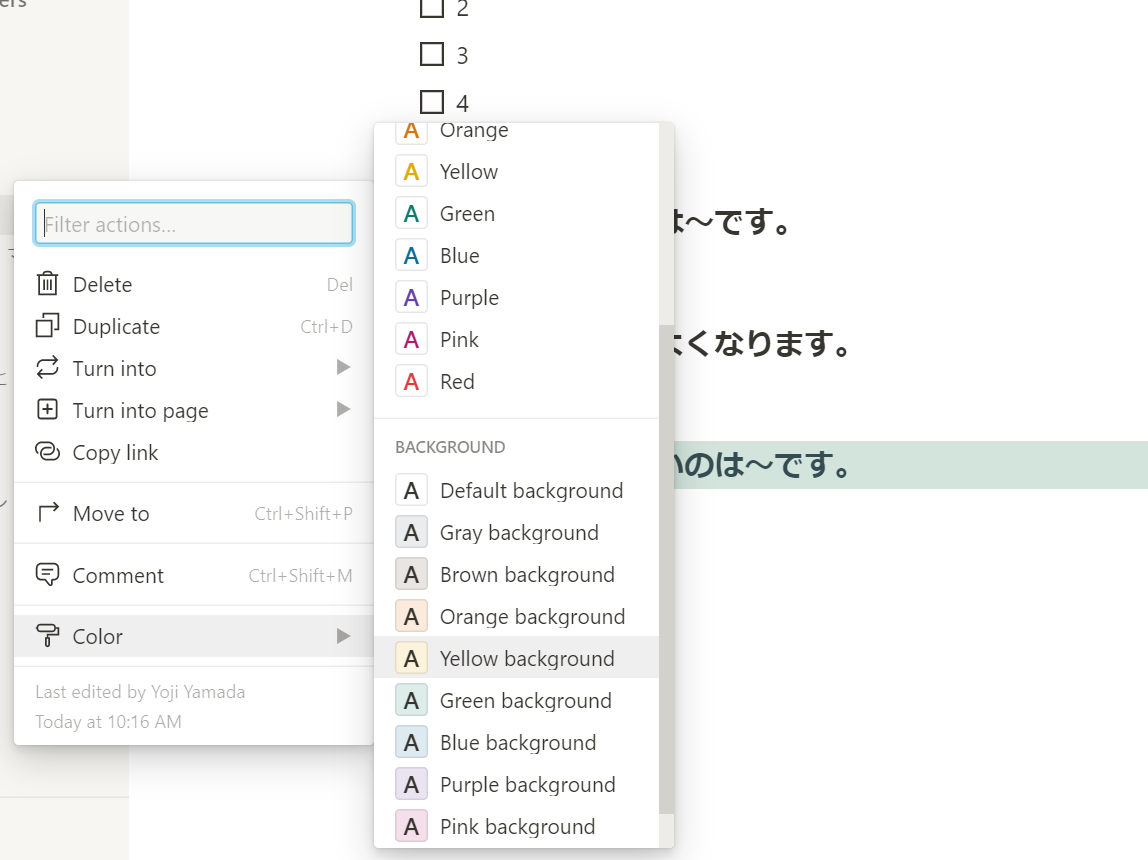The image size is (1148, 860).
Task: Click the Move to arrow icon
Action: 48,512
